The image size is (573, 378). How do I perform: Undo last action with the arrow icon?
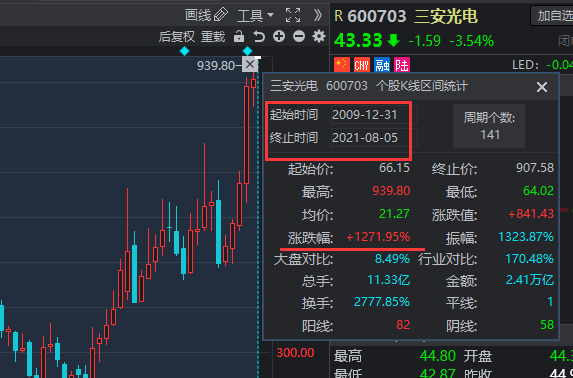(259, 37)
